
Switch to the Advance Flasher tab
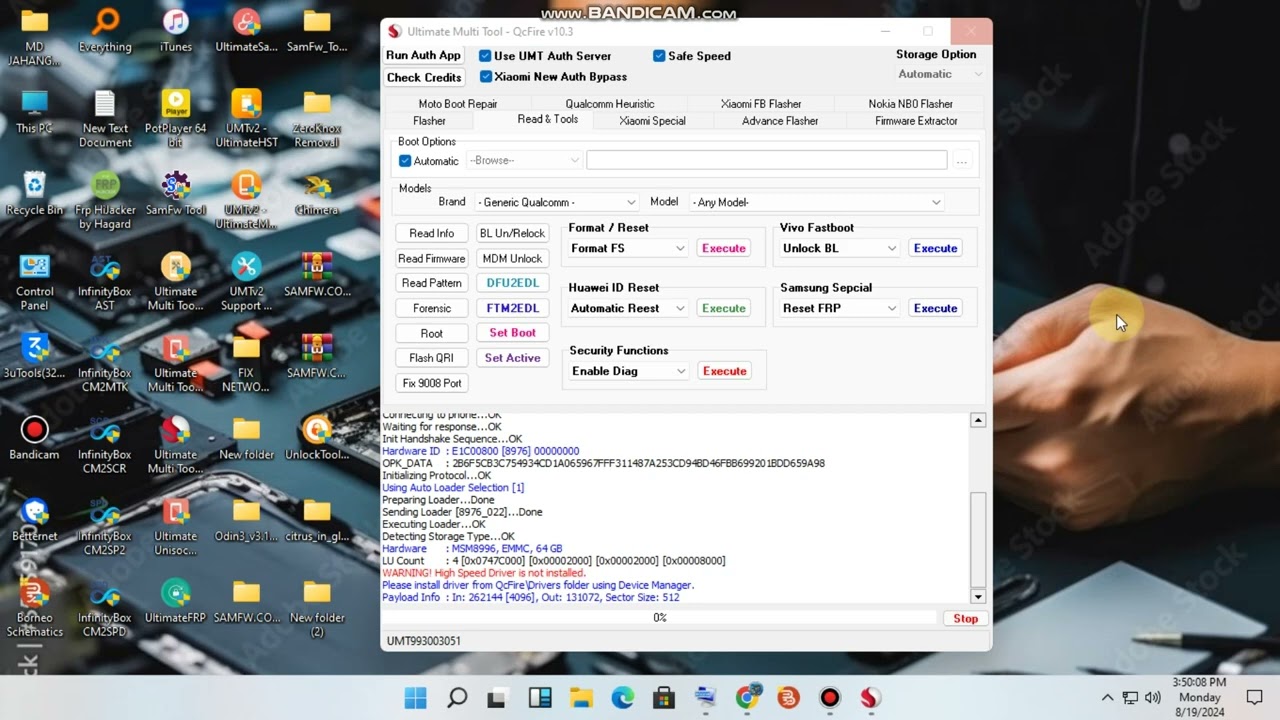point(780,121)
